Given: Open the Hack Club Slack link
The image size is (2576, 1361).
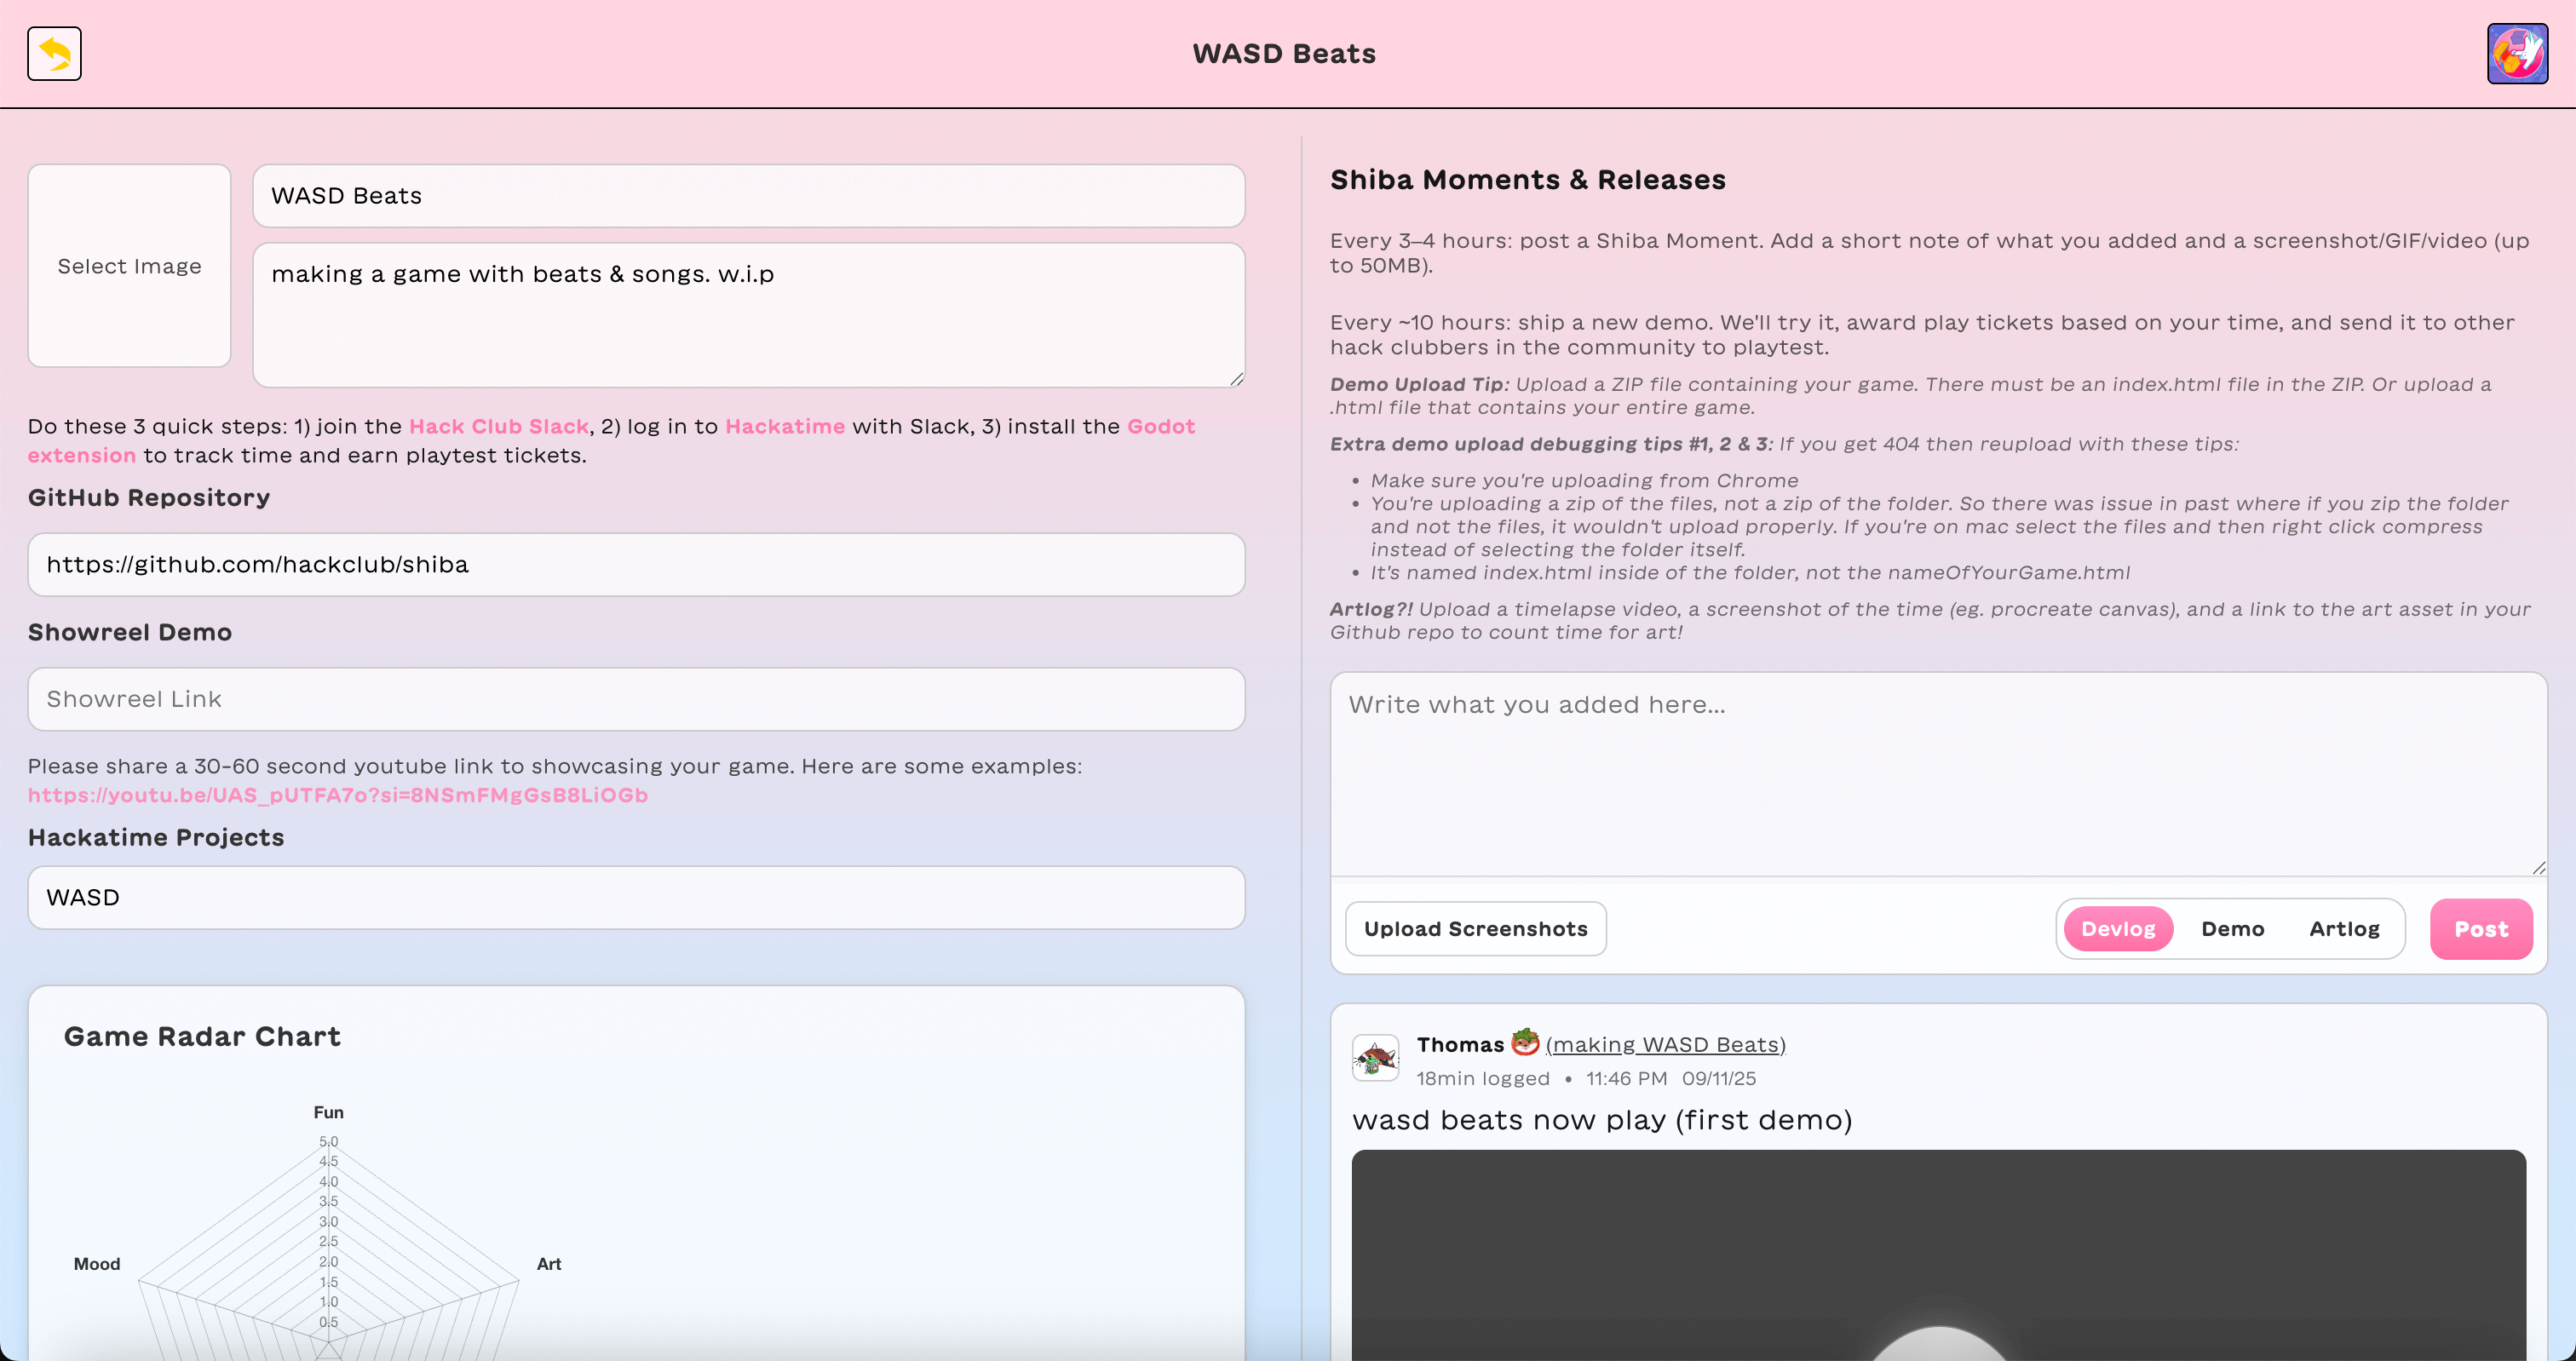Looking at the screenshot, I should [498, 426].
